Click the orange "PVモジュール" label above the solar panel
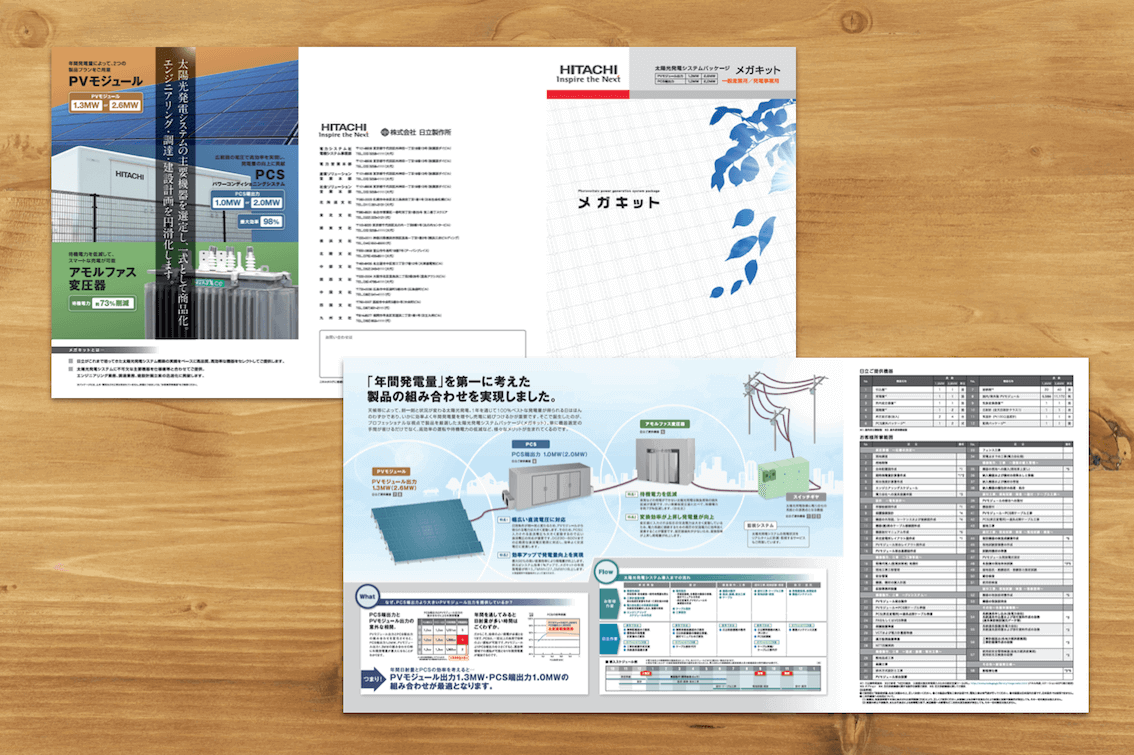Image resolution: width=1134 pixels, height=755 pixels. [391, 472]
